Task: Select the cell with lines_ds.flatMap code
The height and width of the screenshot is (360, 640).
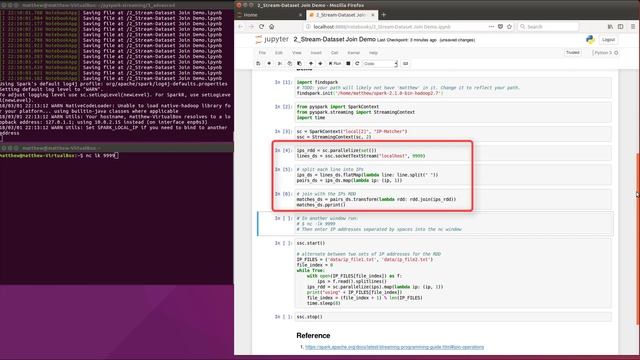Action: click(453, 175)
